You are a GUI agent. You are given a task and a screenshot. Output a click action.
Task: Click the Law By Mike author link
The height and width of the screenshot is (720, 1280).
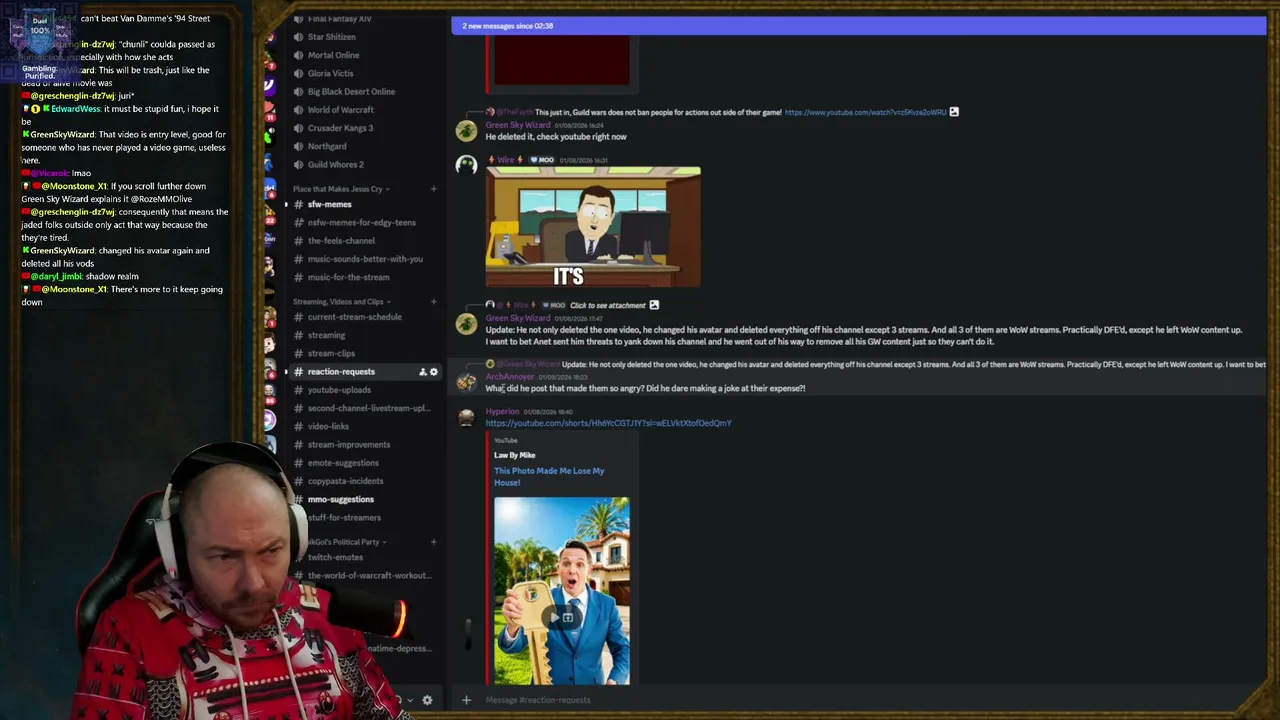click(514, 455)
